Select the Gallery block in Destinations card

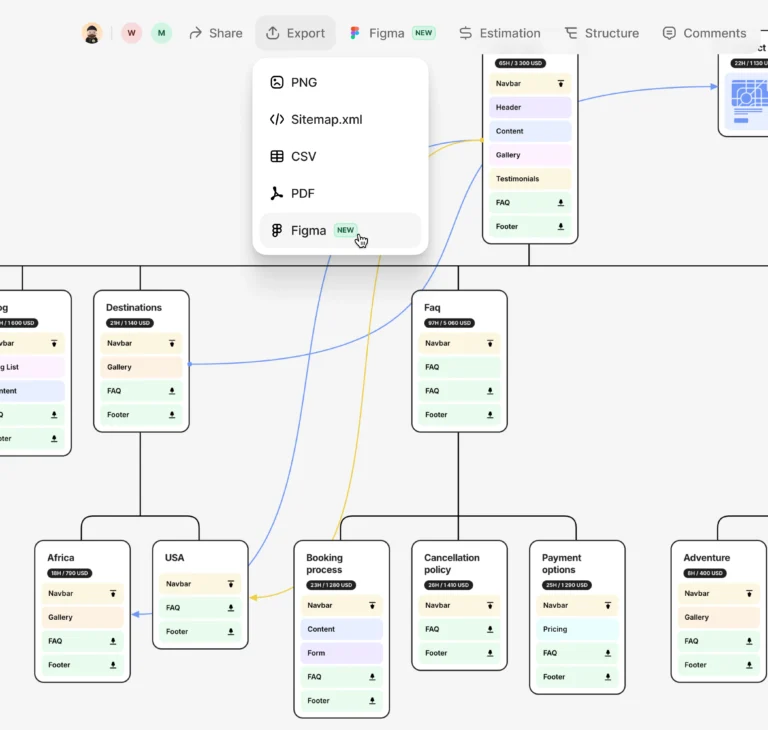(x=141, y=367)
